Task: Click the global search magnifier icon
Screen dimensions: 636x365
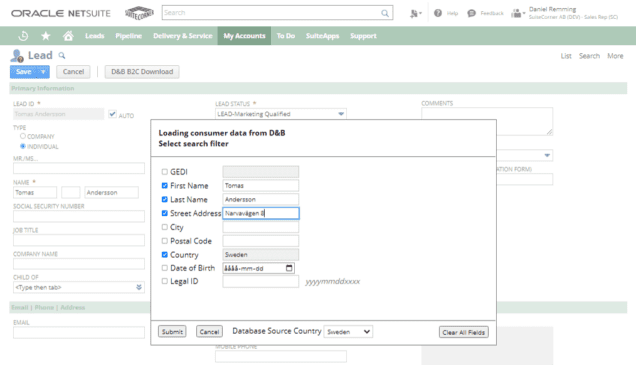Action: (x=385, y=13)
